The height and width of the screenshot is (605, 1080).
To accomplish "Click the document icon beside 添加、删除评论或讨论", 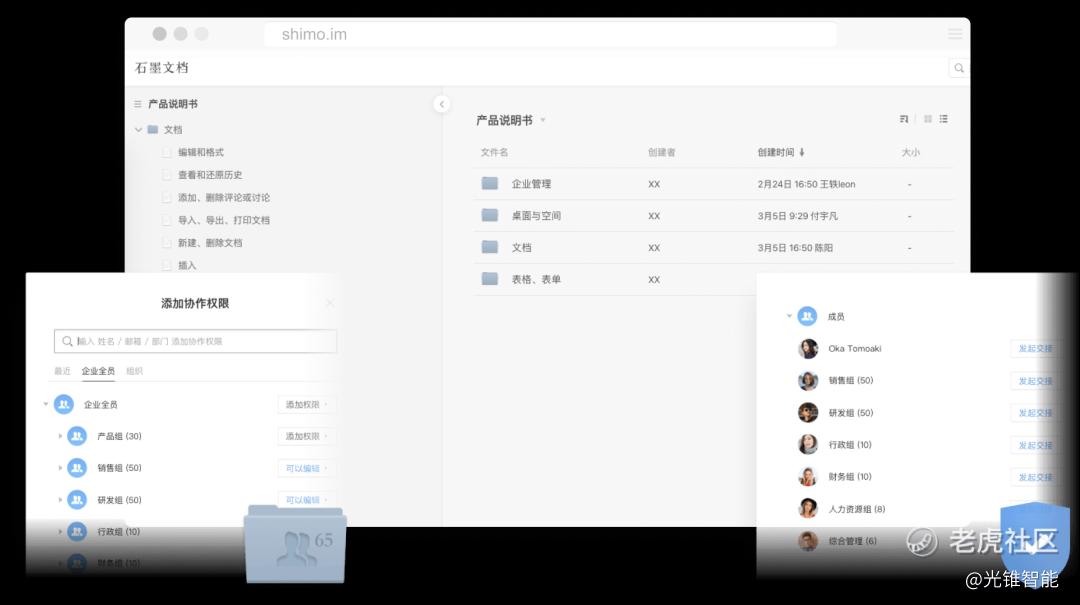I will coord(166,198).
